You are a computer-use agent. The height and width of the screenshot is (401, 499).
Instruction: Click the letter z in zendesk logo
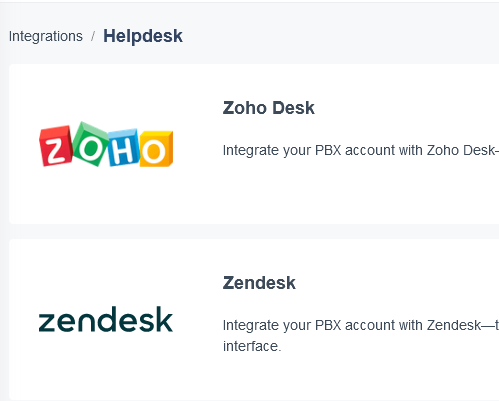tap(48, 323)
